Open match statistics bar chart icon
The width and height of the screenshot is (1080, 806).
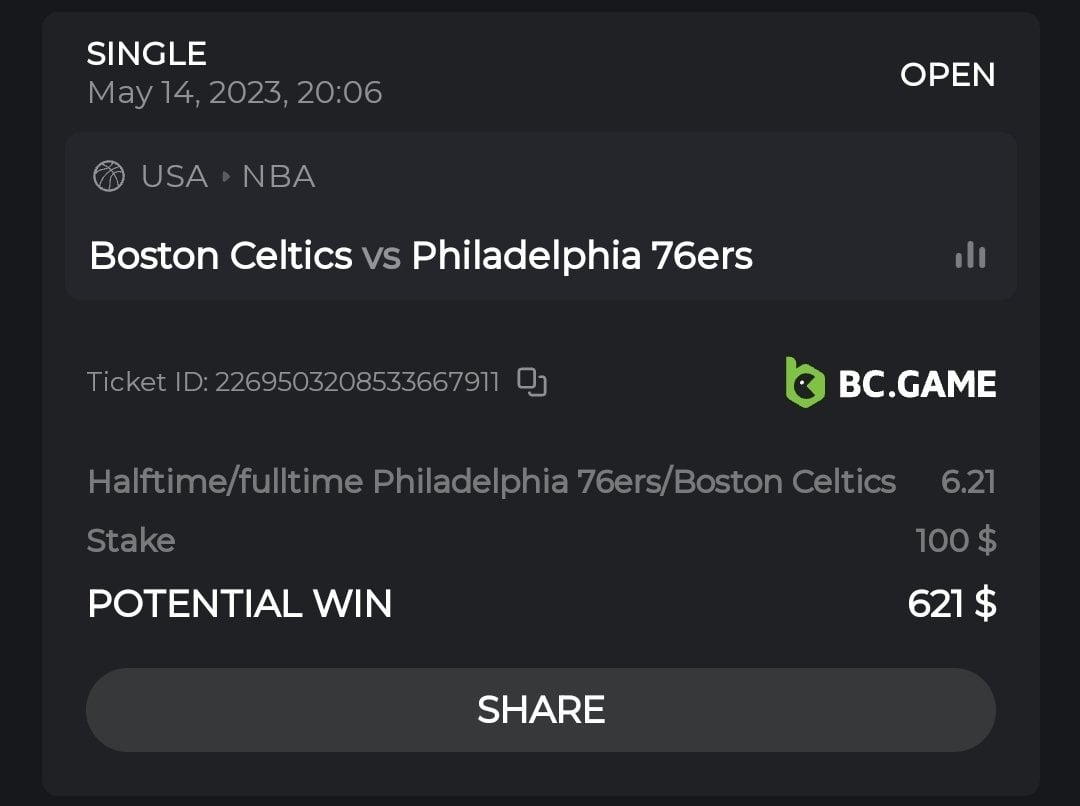[x=970, y=256]
